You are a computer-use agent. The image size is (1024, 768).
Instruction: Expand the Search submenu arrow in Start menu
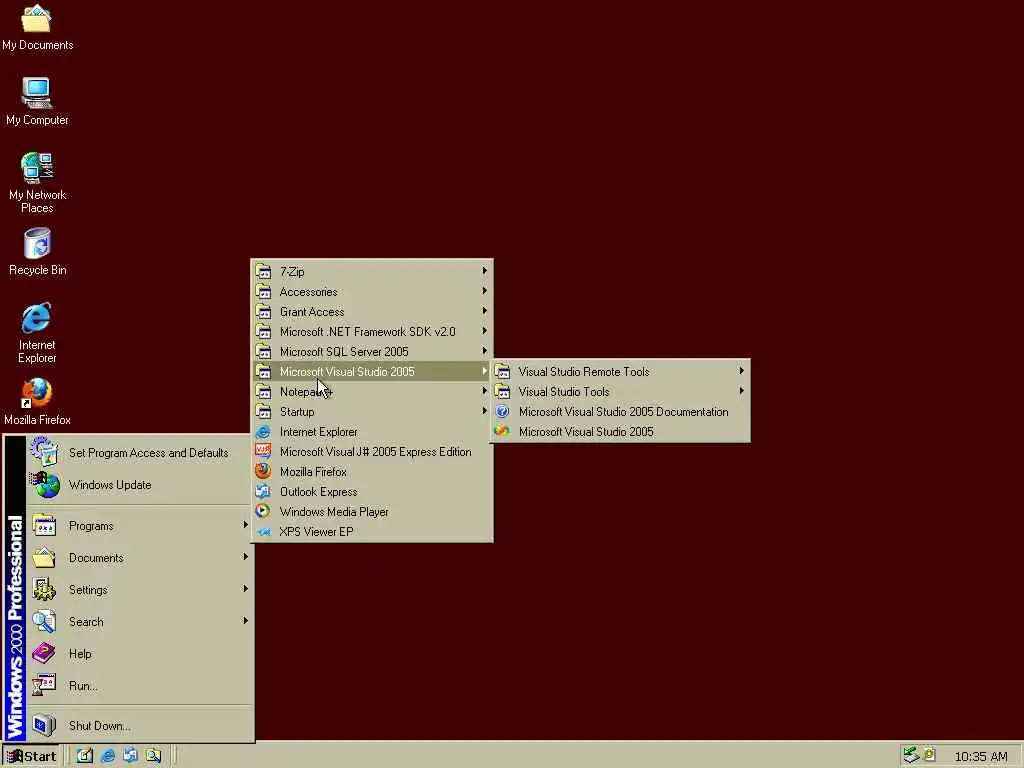246,620
